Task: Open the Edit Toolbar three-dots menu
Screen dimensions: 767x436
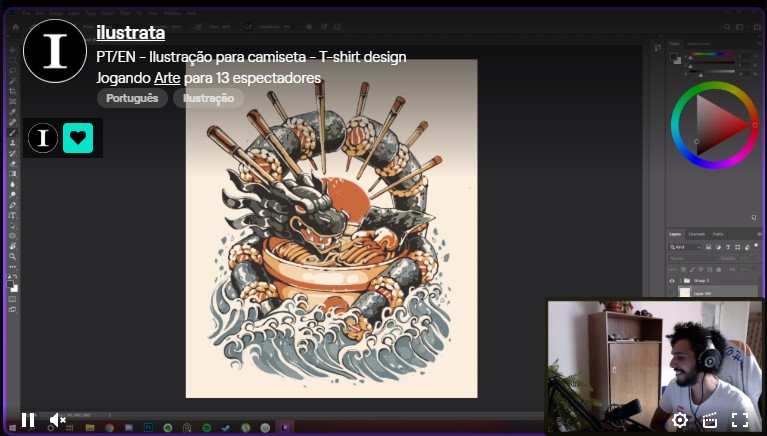Action: tap(13, 267)
